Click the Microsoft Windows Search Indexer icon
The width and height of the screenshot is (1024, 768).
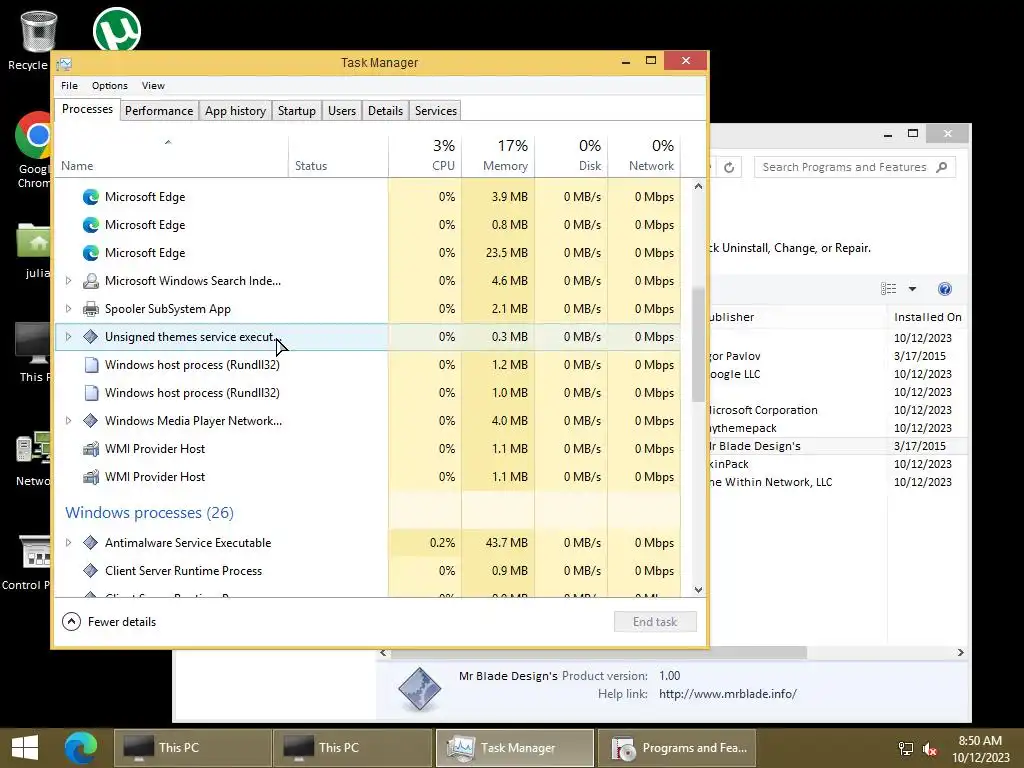pyautogui.click(x=91, y=281)
